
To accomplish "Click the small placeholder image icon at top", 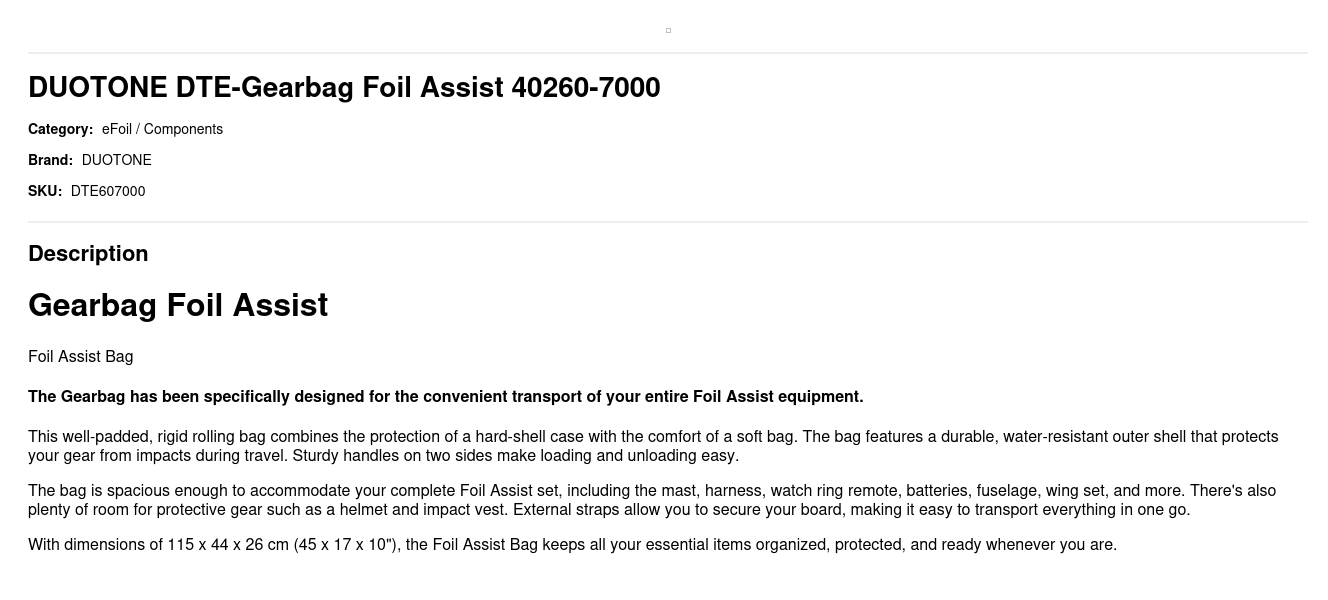I will 668,31.
